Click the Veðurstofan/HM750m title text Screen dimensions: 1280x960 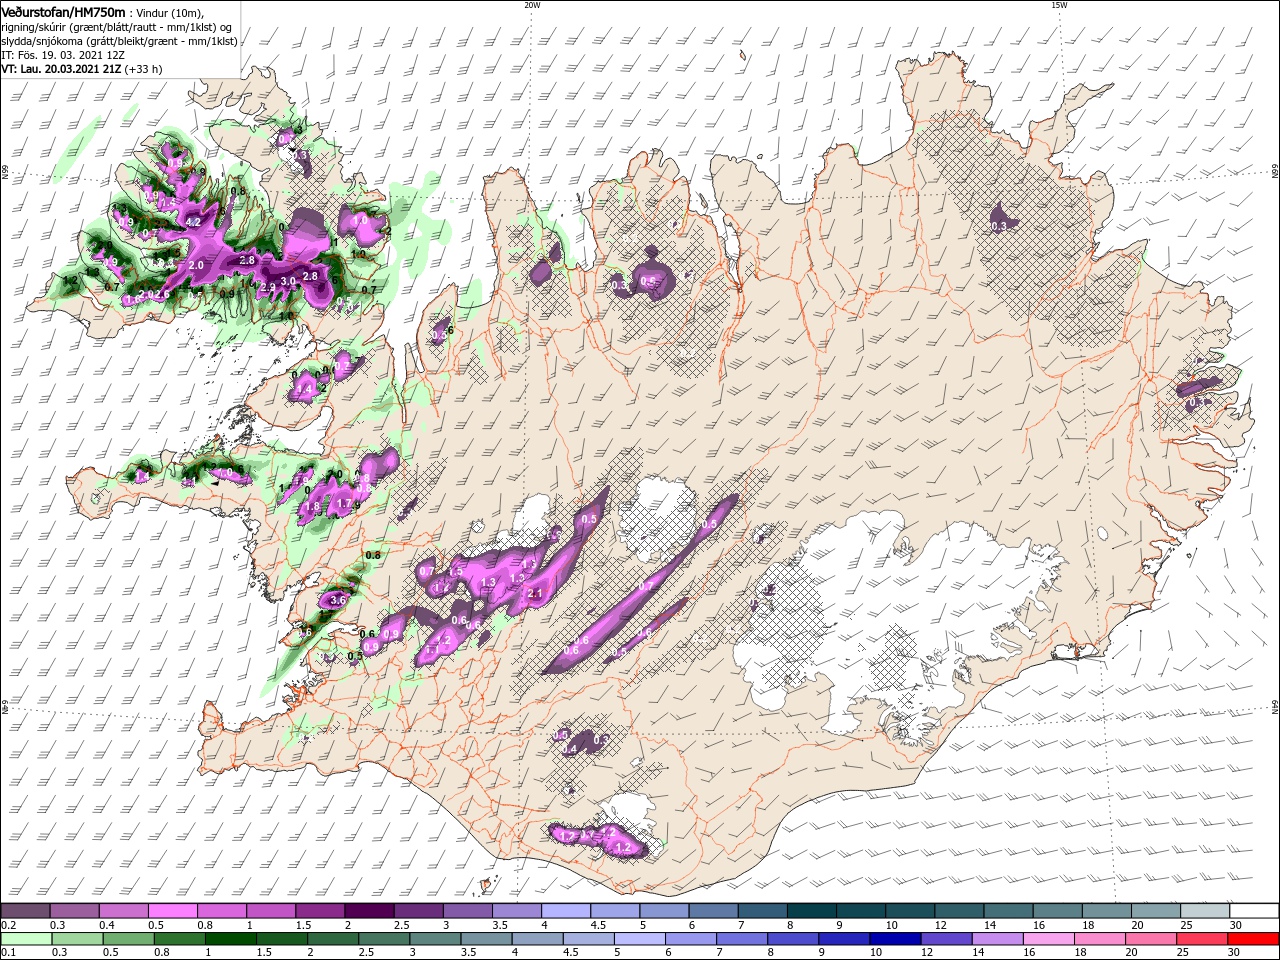click(x=63, y=12)
